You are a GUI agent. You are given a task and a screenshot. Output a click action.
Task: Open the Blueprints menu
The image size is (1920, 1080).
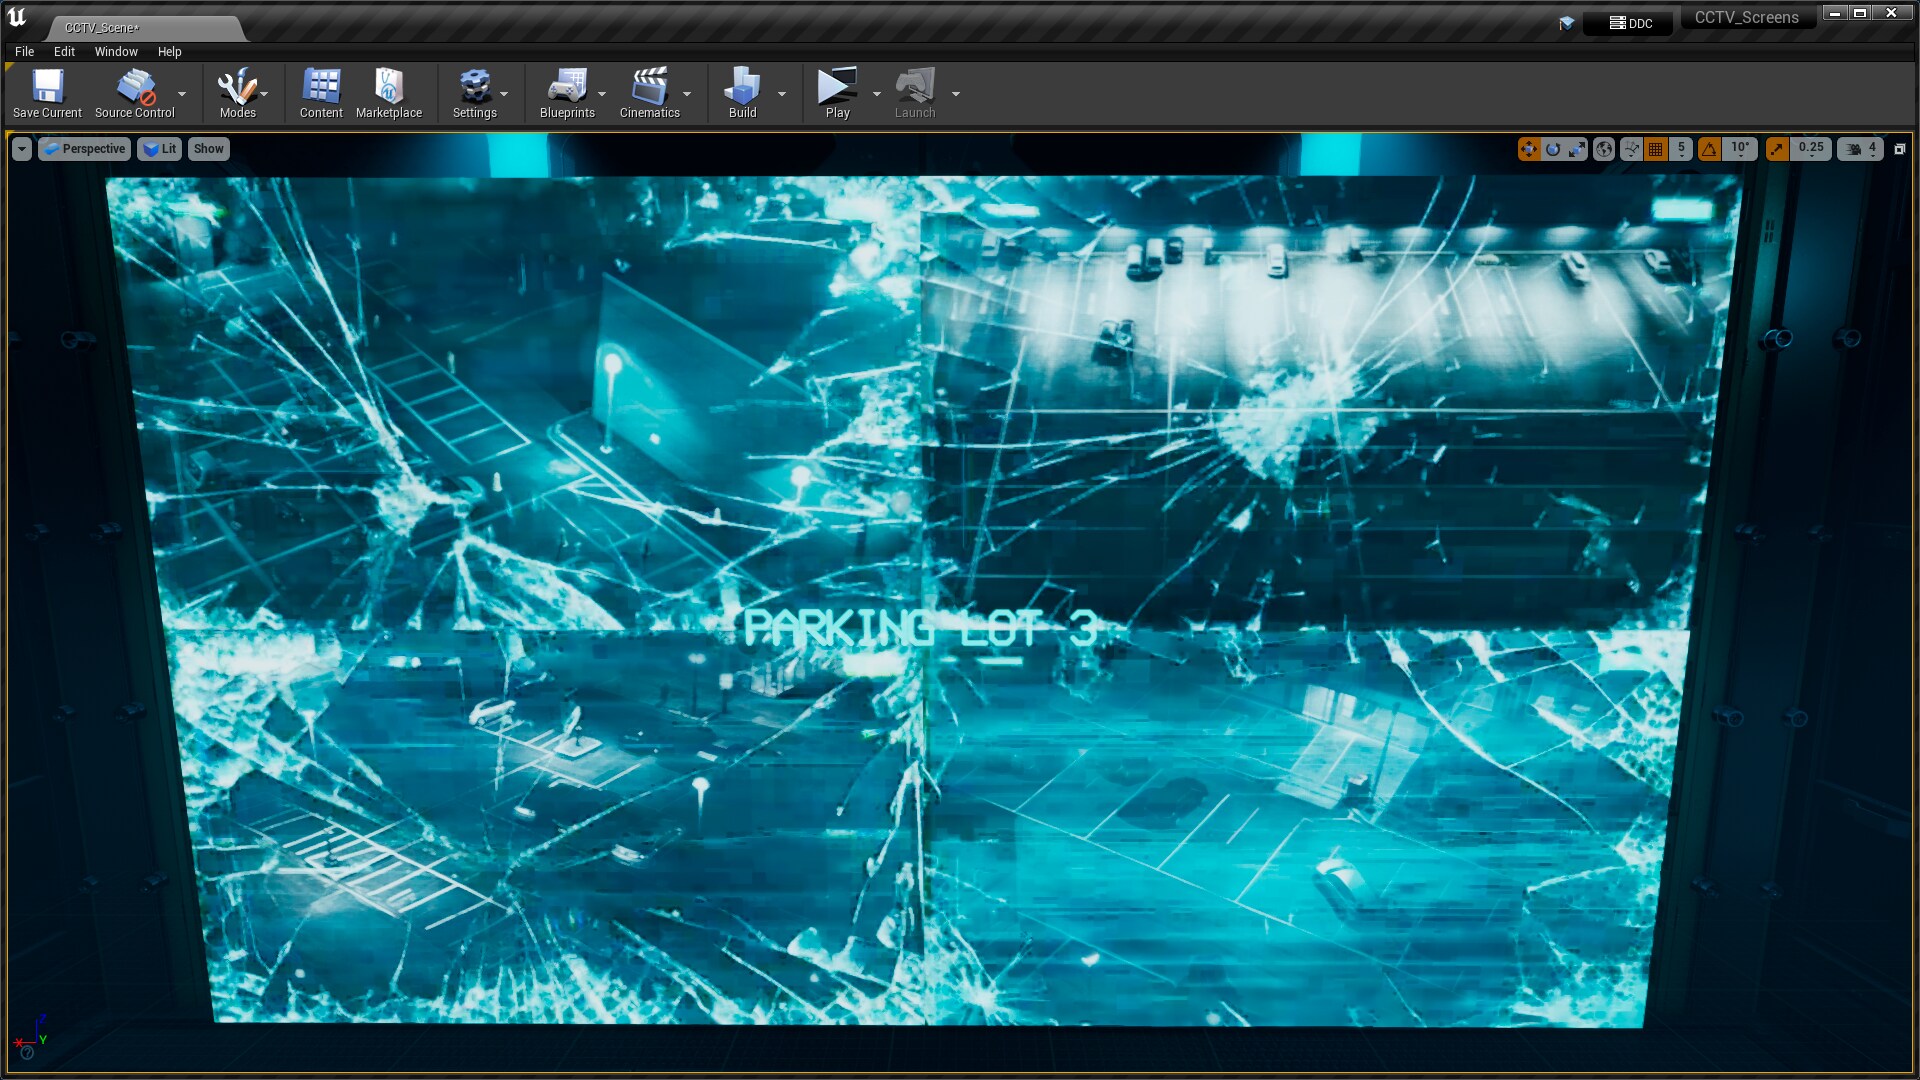tap(566, 92)
